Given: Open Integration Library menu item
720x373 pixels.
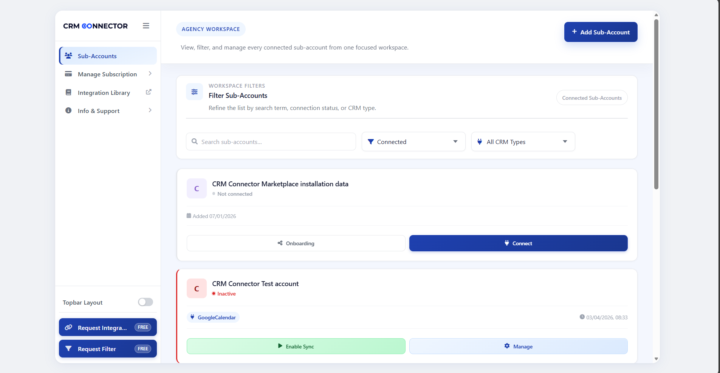Looking at the screenshot, I should point(108,92).
